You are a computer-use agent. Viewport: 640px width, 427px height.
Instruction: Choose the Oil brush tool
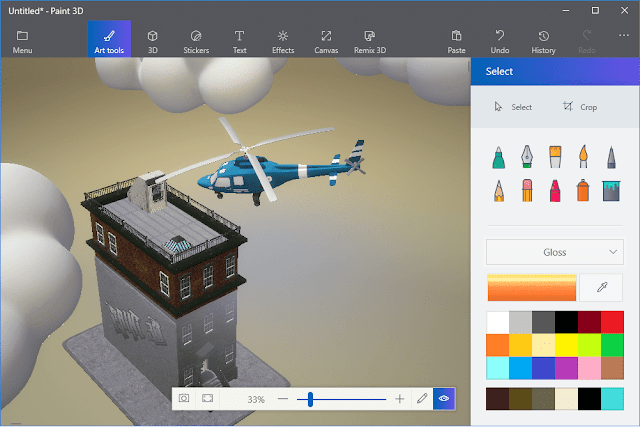(x=555, y=157)
